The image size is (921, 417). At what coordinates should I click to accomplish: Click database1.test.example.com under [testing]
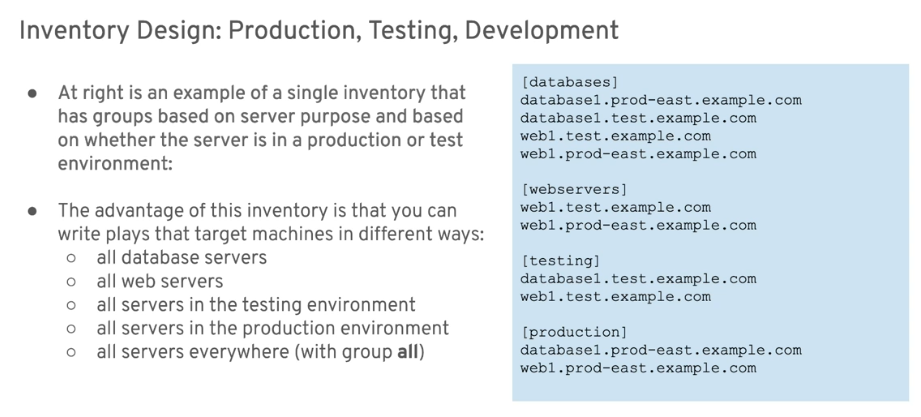coord(638,278)
